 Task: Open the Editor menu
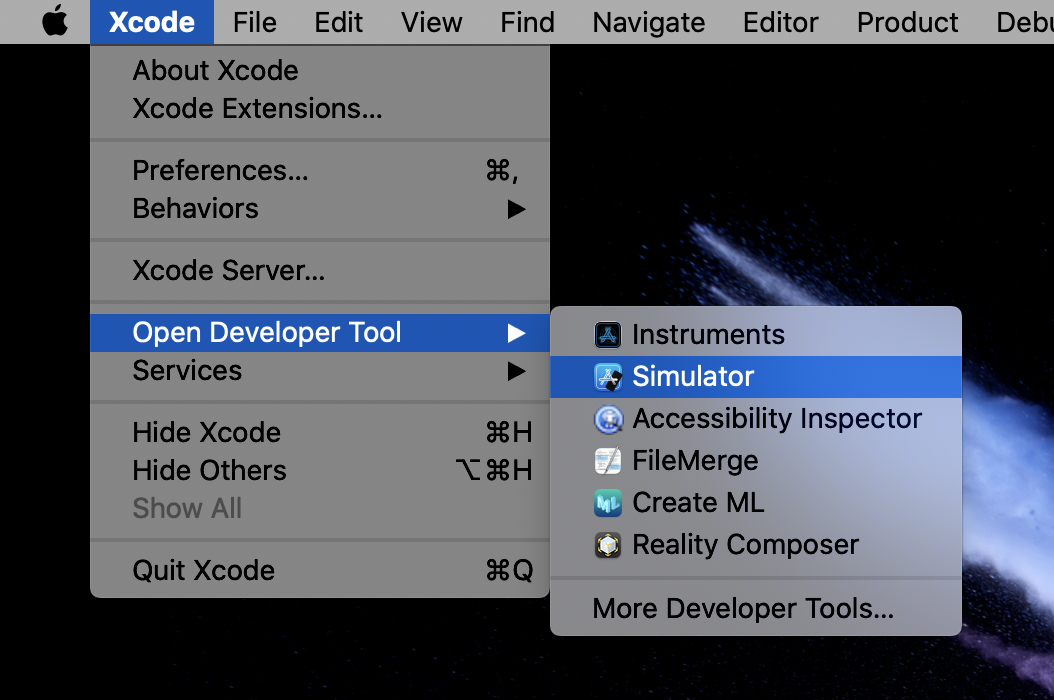pyautogui.click(x=780, y=22)
